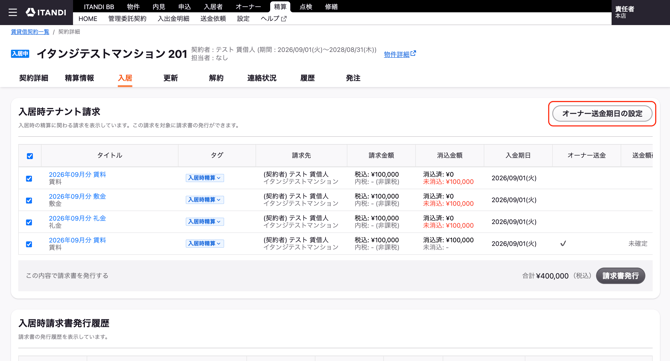Click the タイトル column header
Screen dimensions: 670x361
110,156
